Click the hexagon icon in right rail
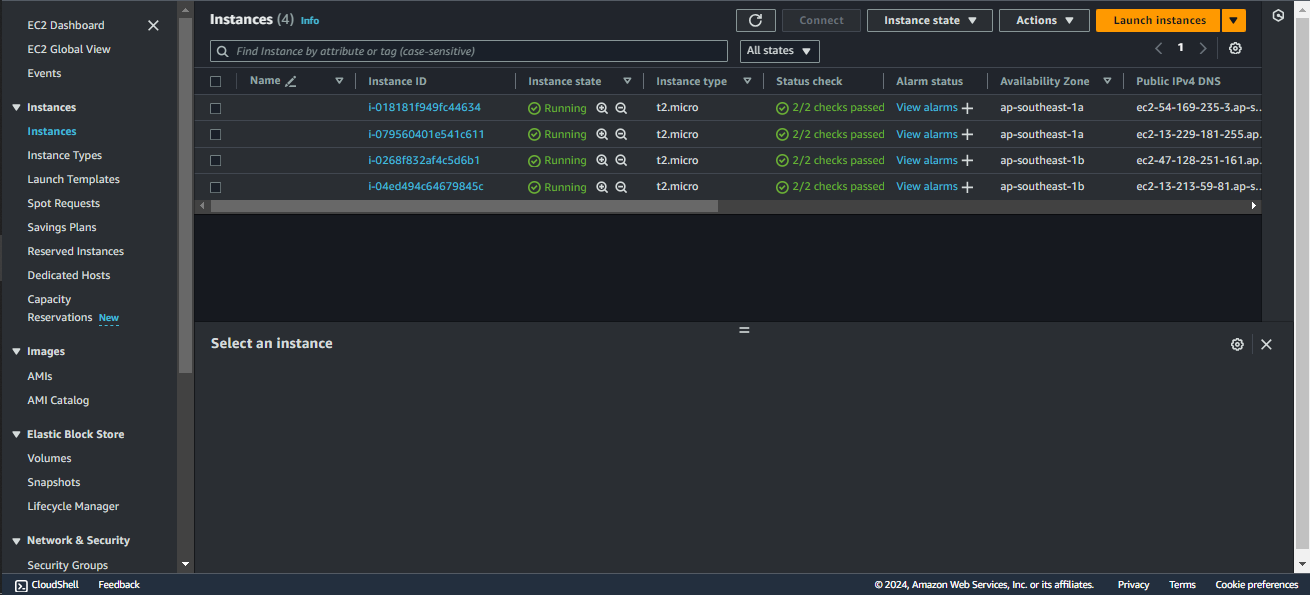The width and height of the screenshot is (1310, 595). click(x=1278, y=16)
